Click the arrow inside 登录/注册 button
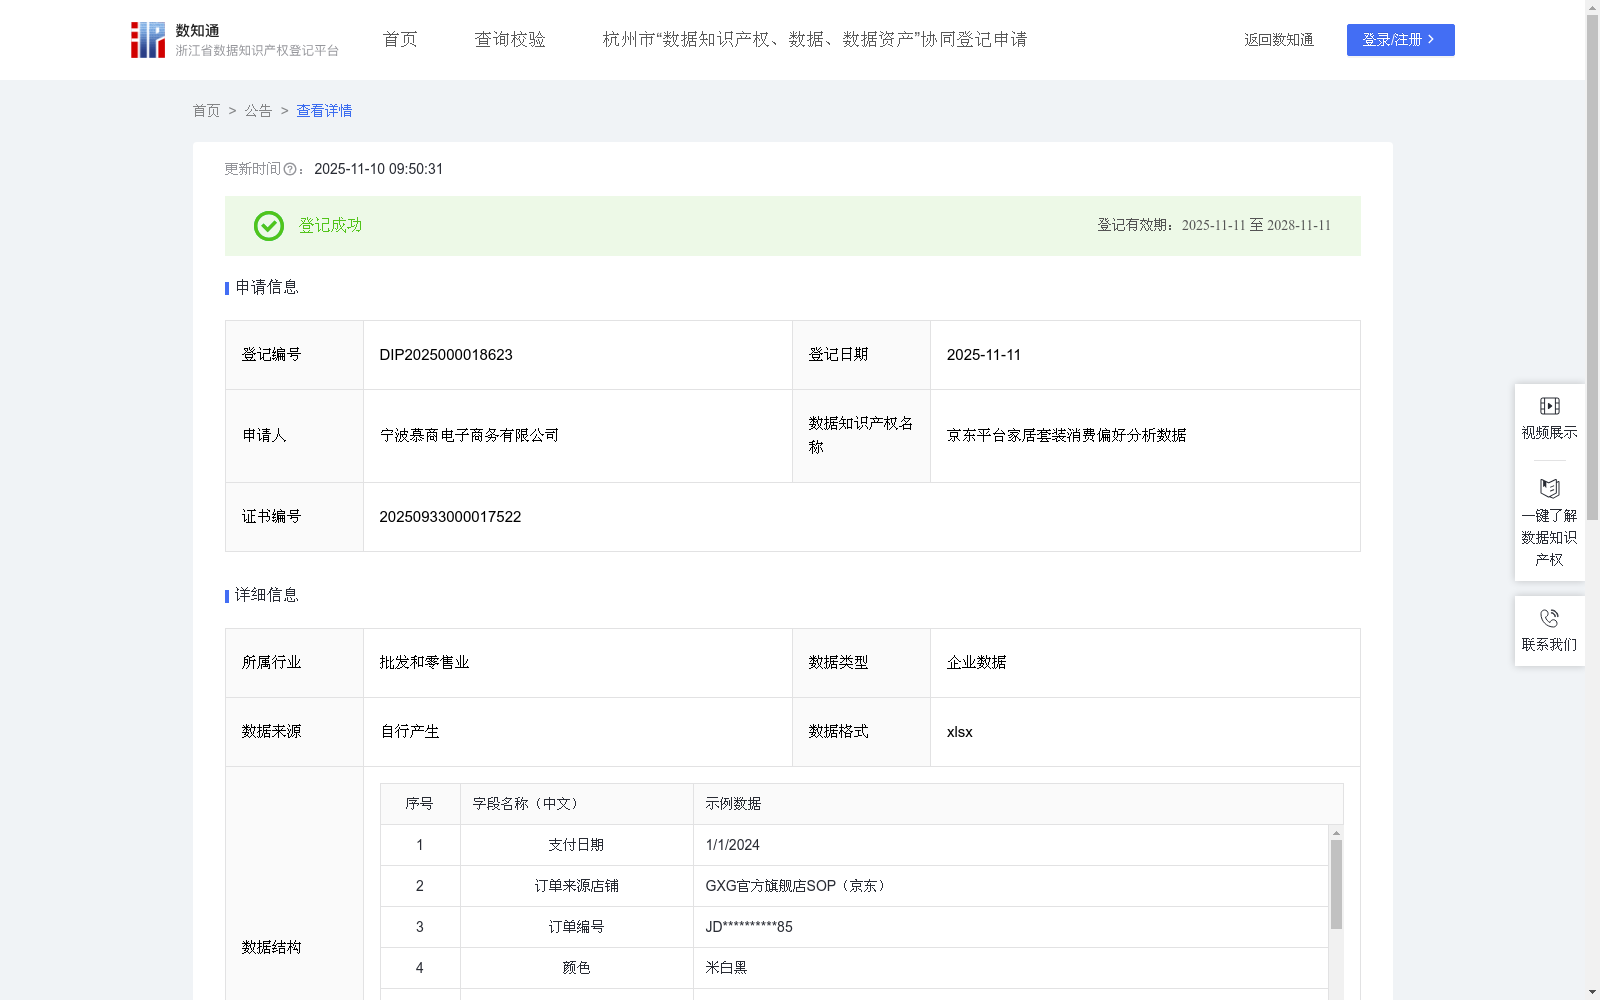Screen dimensions: 1600x1000 1432,40
